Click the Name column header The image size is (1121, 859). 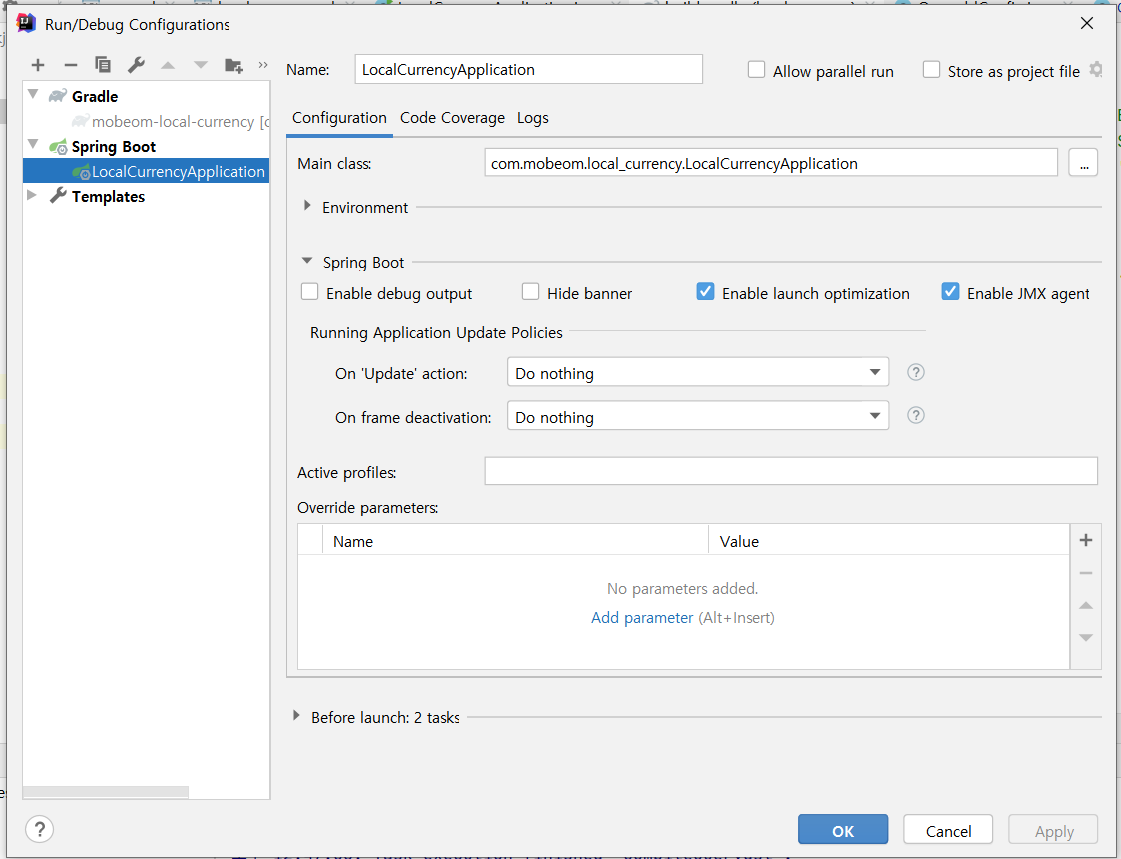click(x=515, y=541)
